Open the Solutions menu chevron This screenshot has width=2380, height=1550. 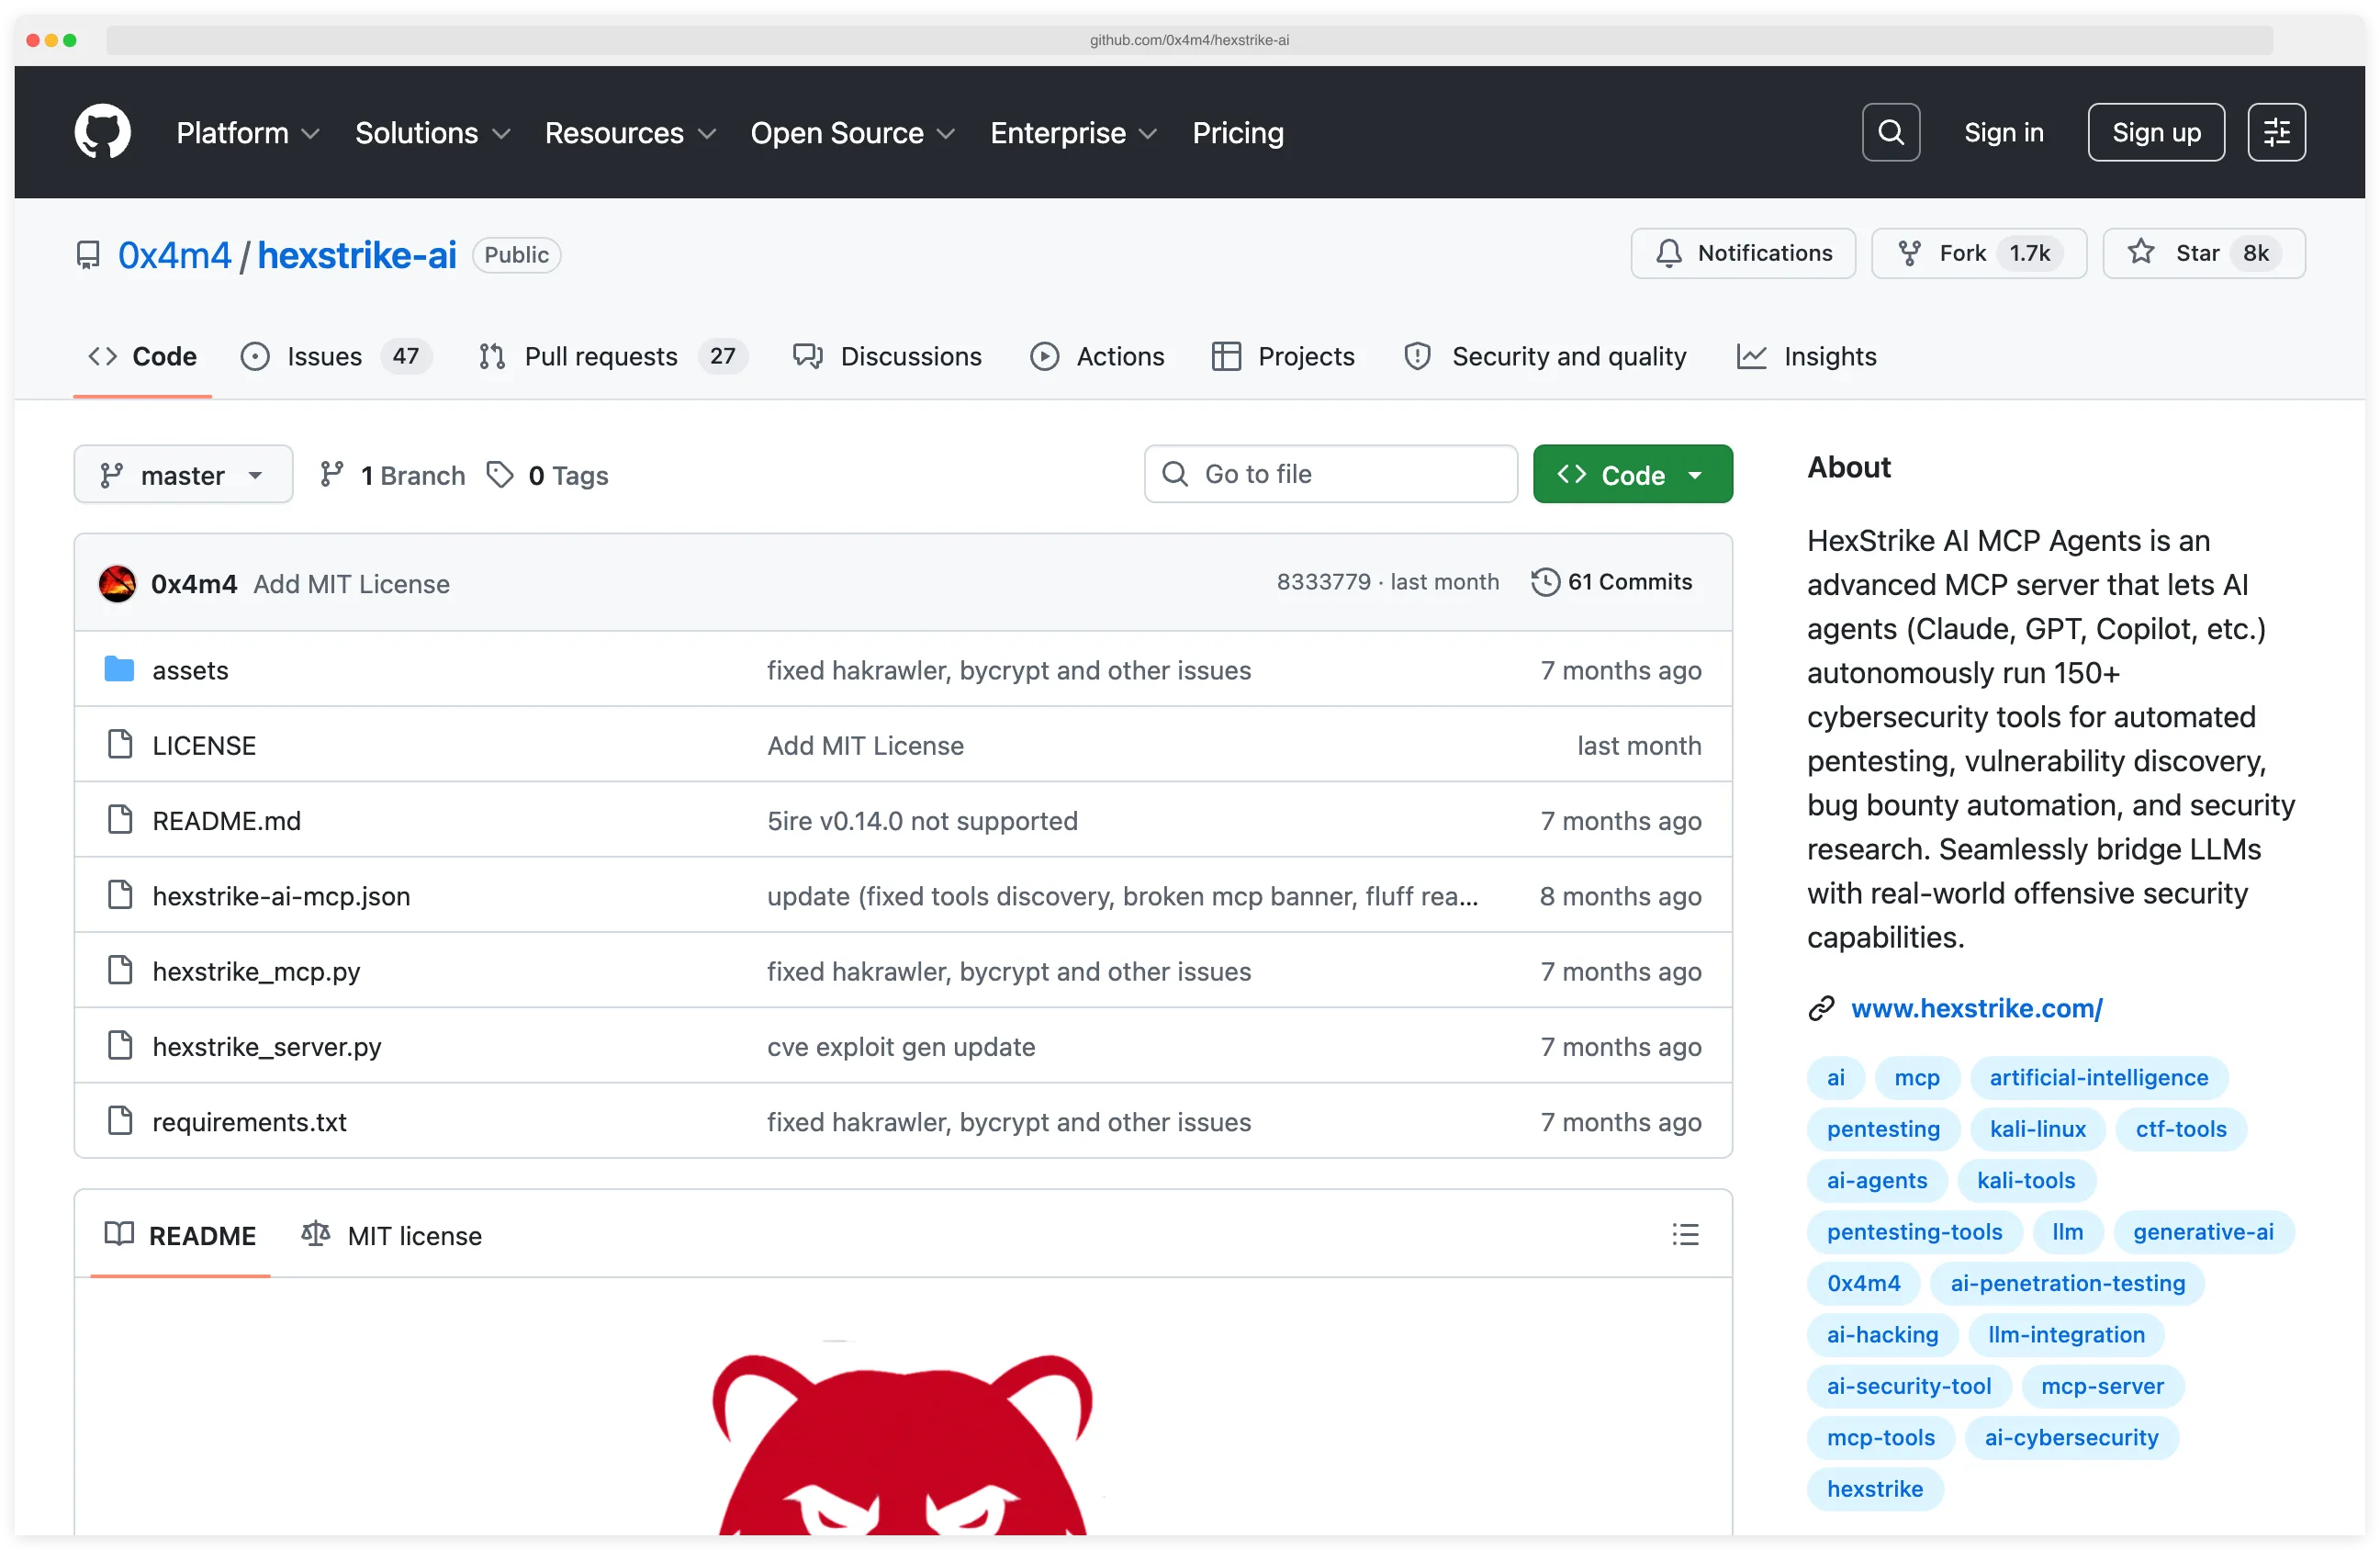502,133
